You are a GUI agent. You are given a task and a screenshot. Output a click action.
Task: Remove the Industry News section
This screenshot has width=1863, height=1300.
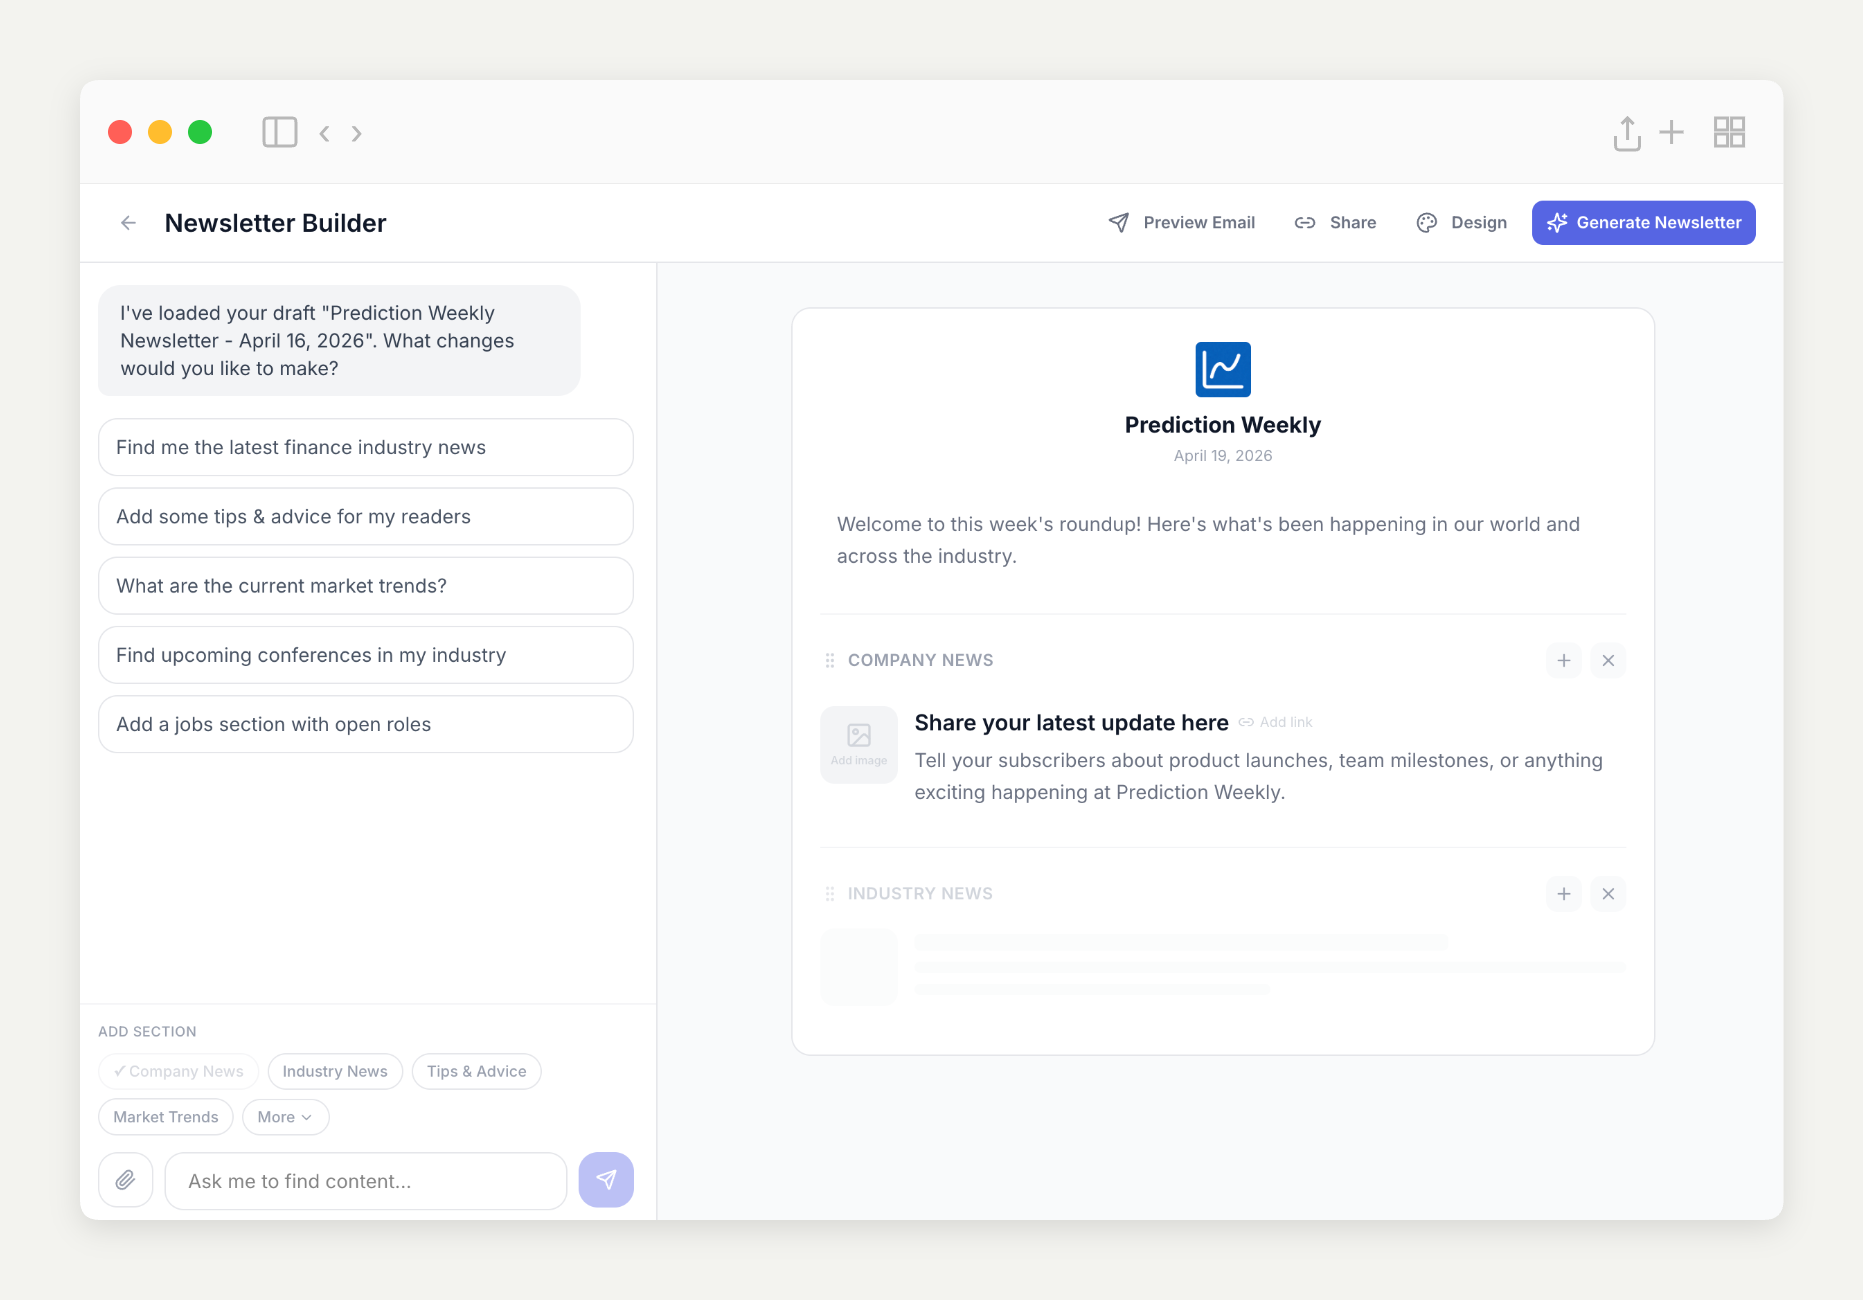1608,894
